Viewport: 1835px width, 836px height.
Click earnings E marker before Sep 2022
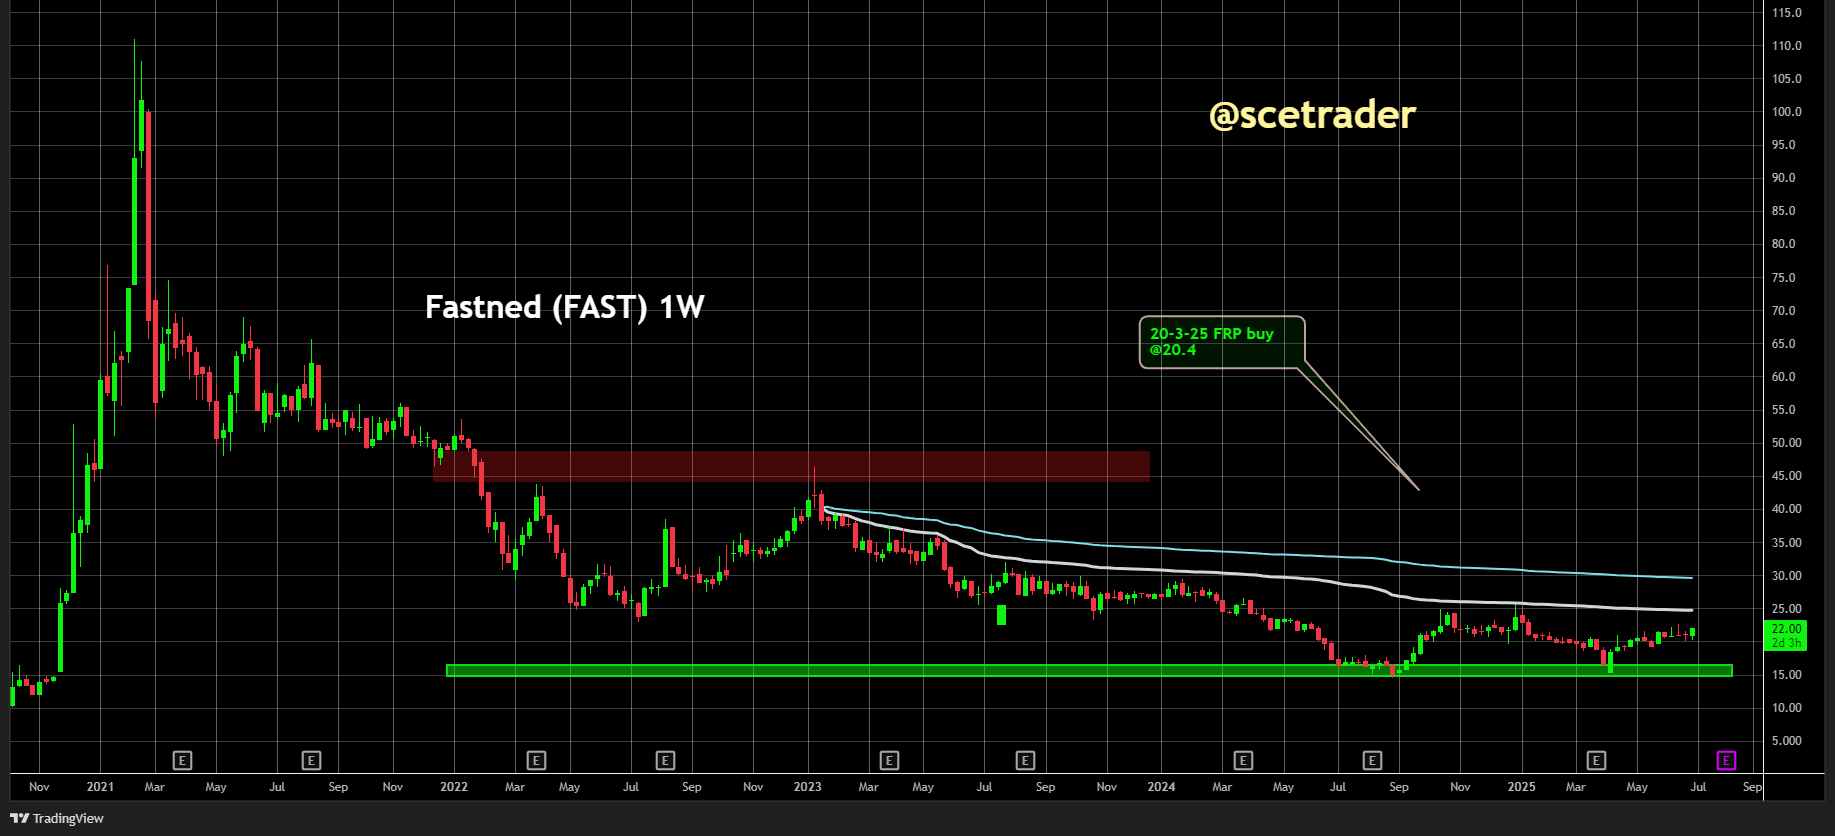[x=666, y=761]
